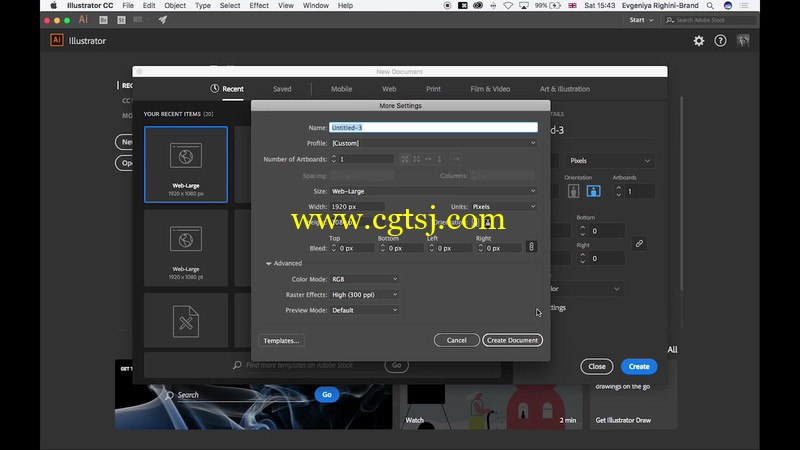Open macOS Spotlight search icon
800x450 pixels.
coord(710,6)
